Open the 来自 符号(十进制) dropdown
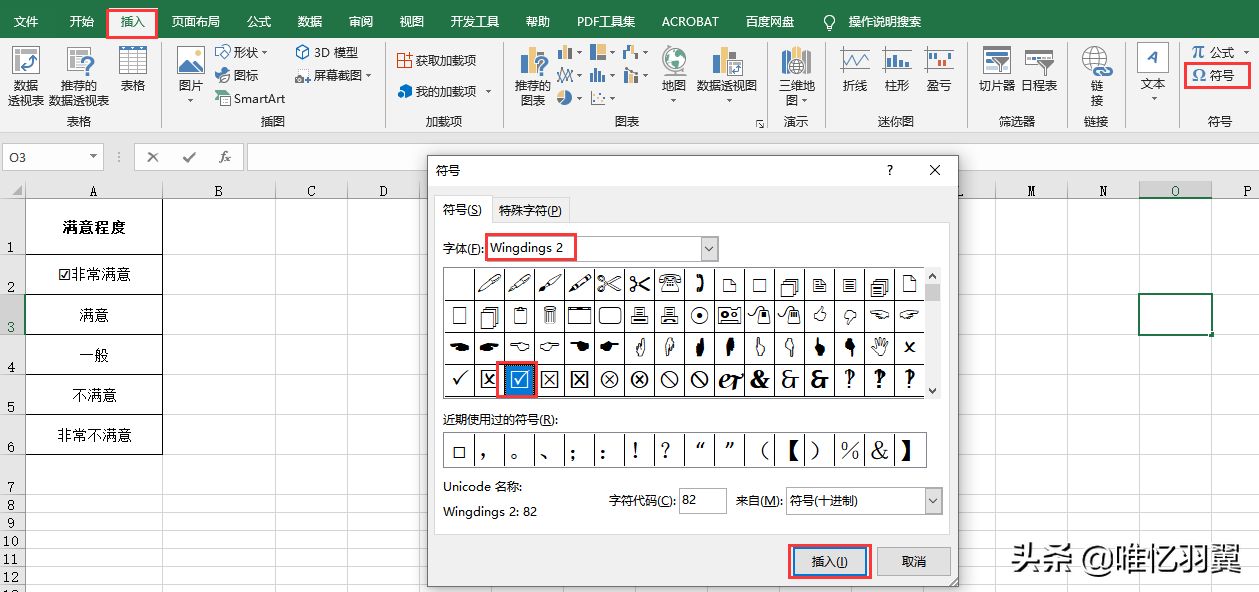The width and height of the screenshot is (1259, 592). pos(933,501)
